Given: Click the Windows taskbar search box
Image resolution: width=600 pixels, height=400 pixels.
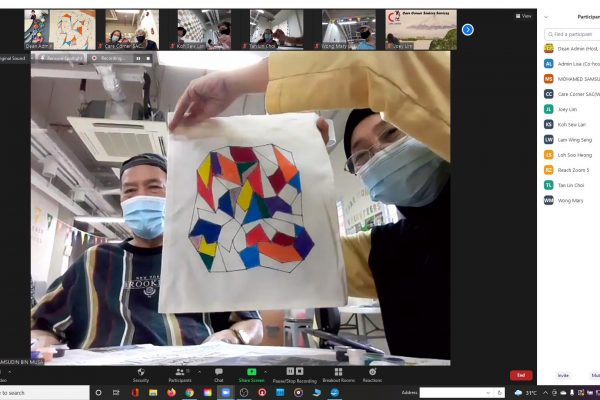Looking at the screenshot, I should pos(44,393).
